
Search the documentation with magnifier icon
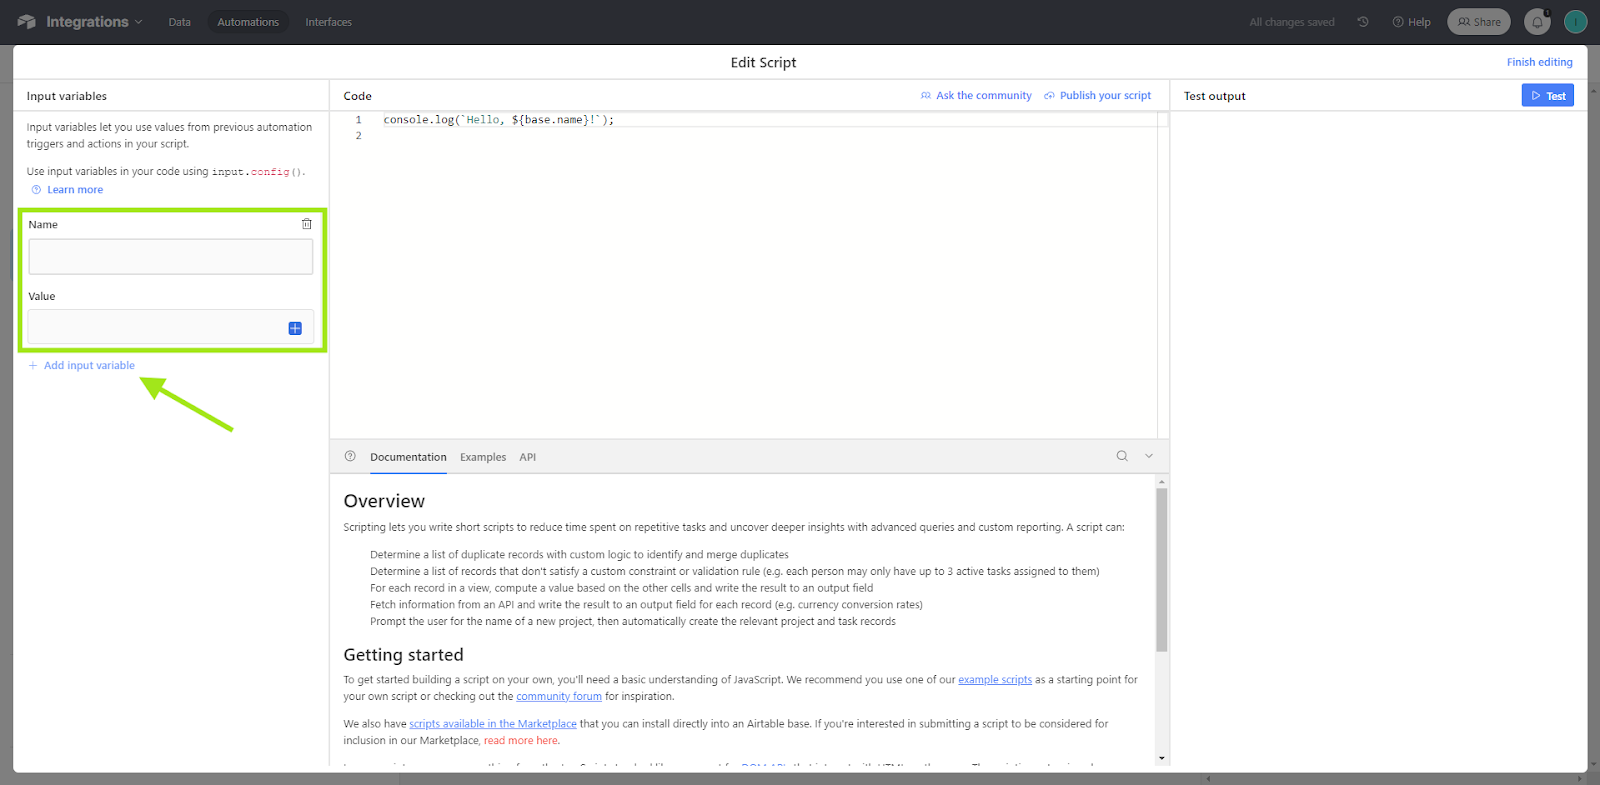[x=1122, y=456]
